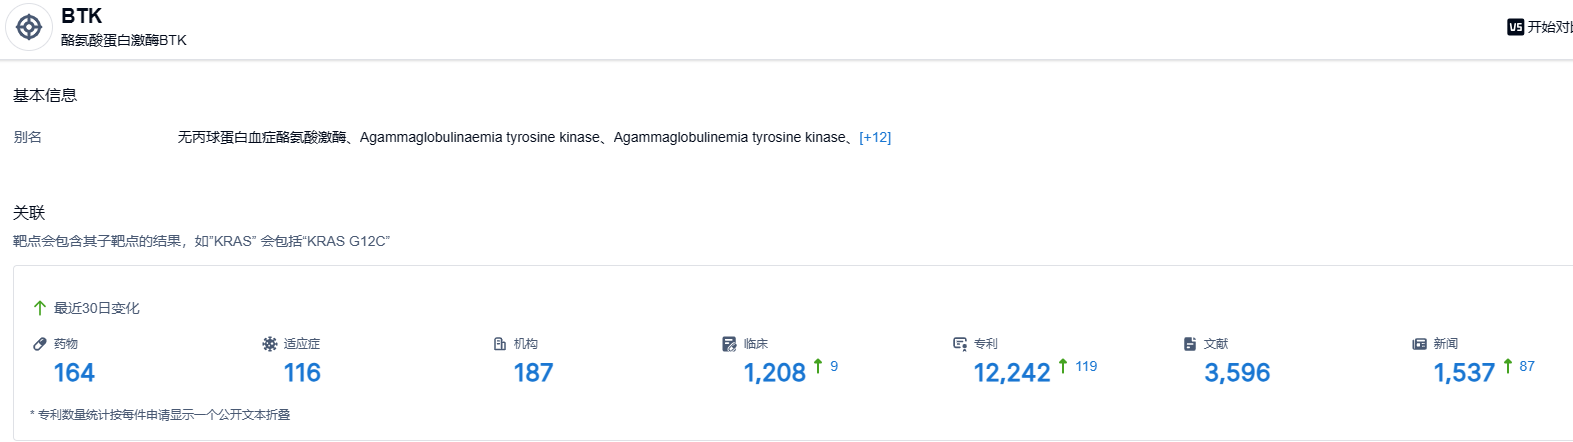The height and width of the screenshot is (442, 1573).
Task: Click the patent certificate icon
Action: tap(960, 344)
